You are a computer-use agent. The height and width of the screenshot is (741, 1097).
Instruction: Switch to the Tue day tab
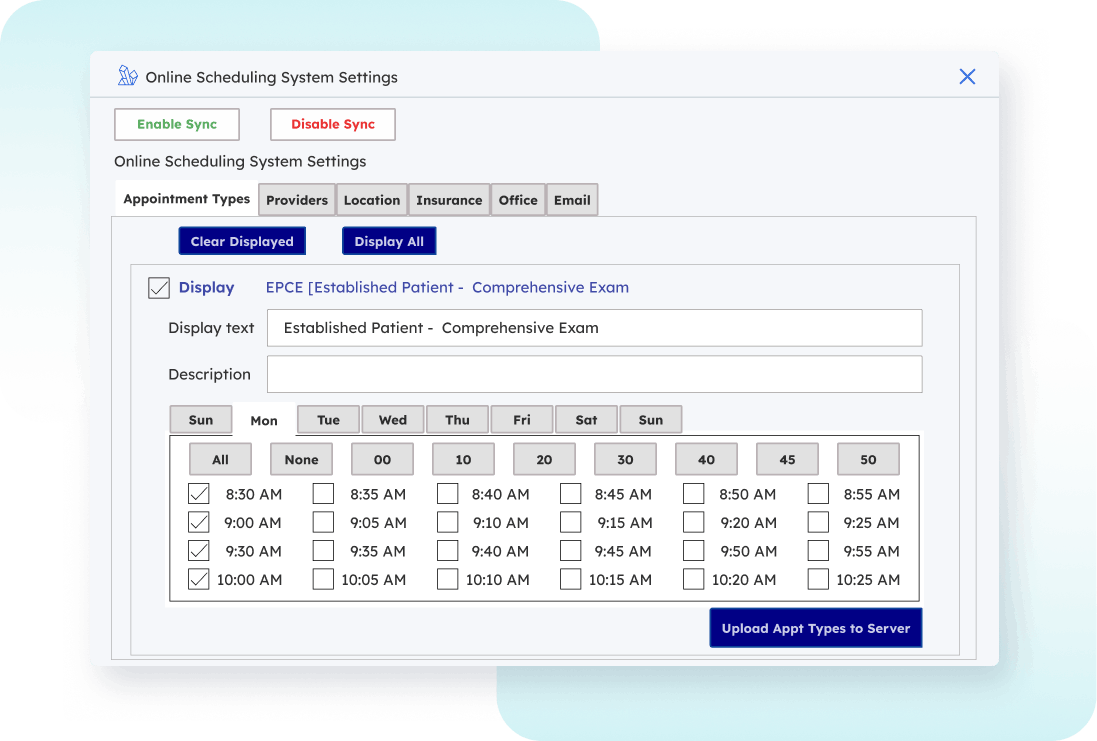[x=329, y=420]
